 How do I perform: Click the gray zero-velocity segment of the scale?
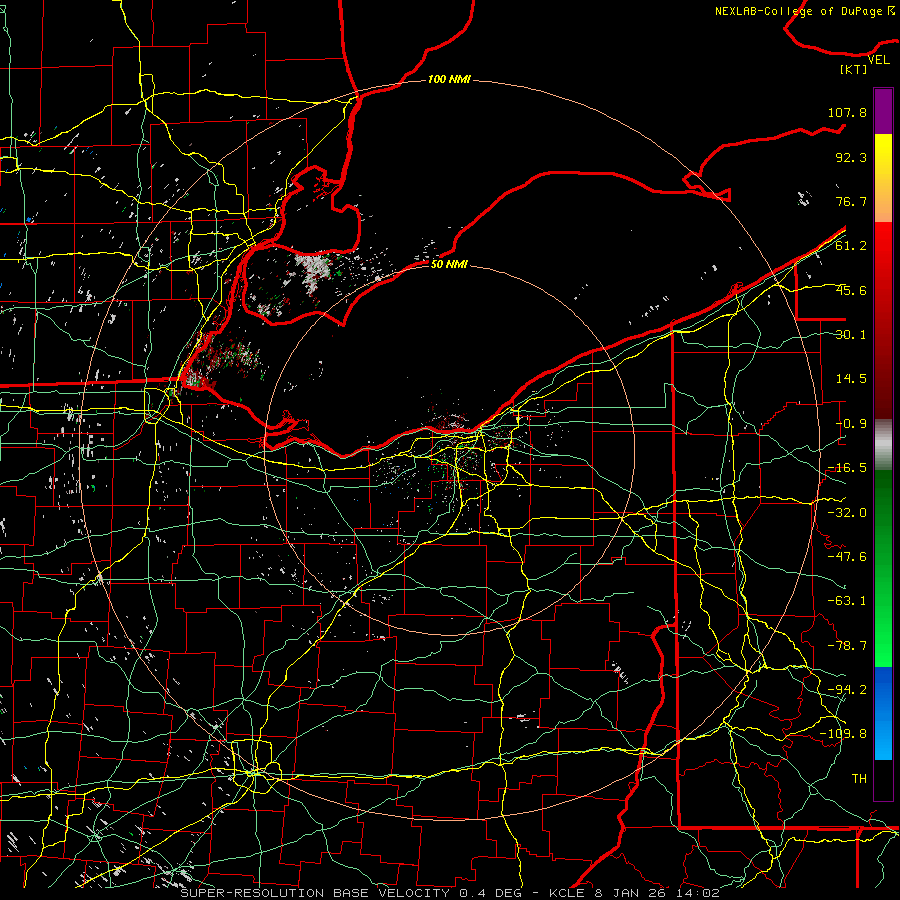883,445
